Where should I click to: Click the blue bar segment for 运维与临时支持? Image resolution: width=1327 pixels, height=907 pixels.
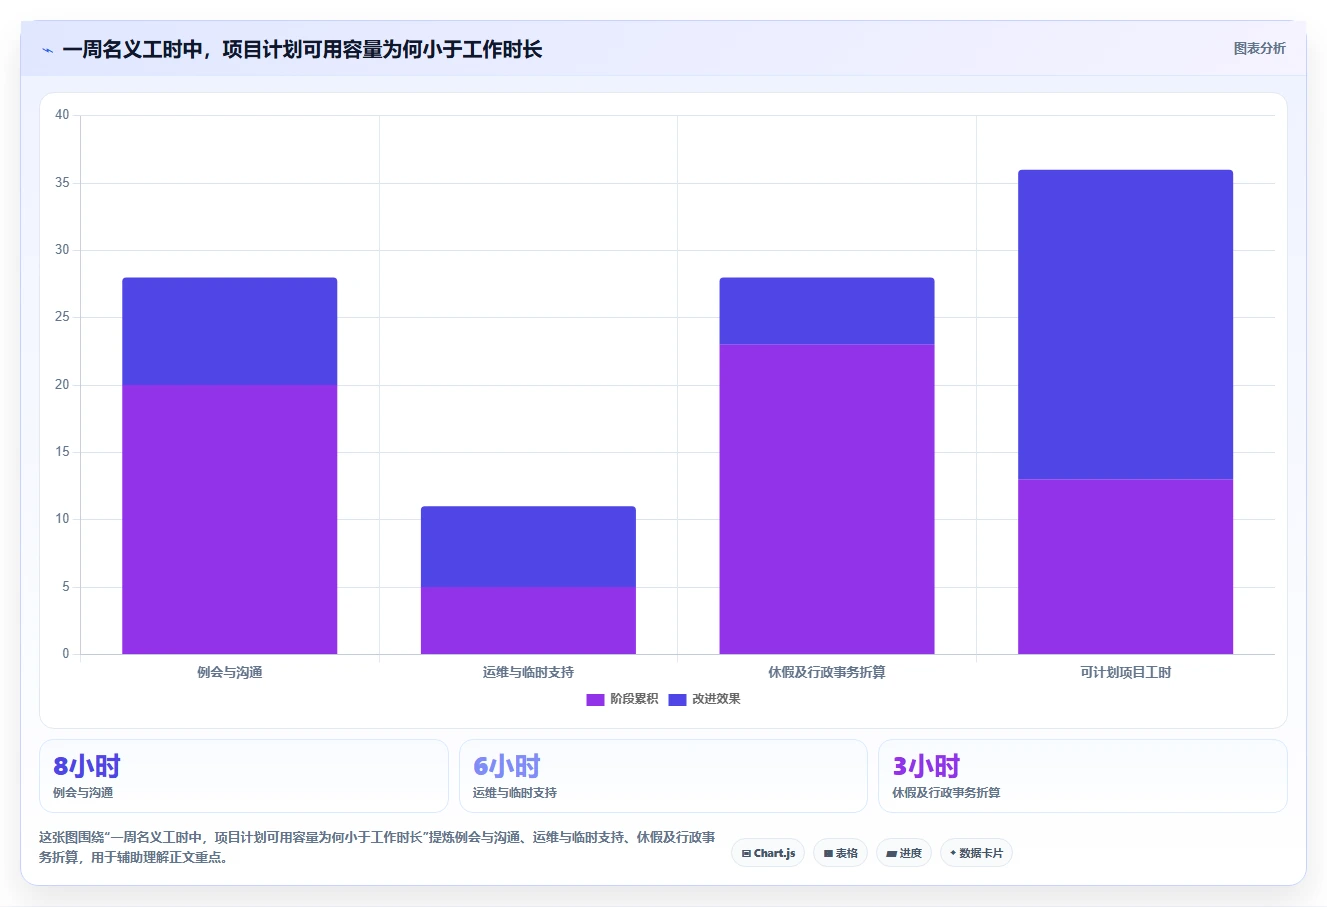pos(528,546)
